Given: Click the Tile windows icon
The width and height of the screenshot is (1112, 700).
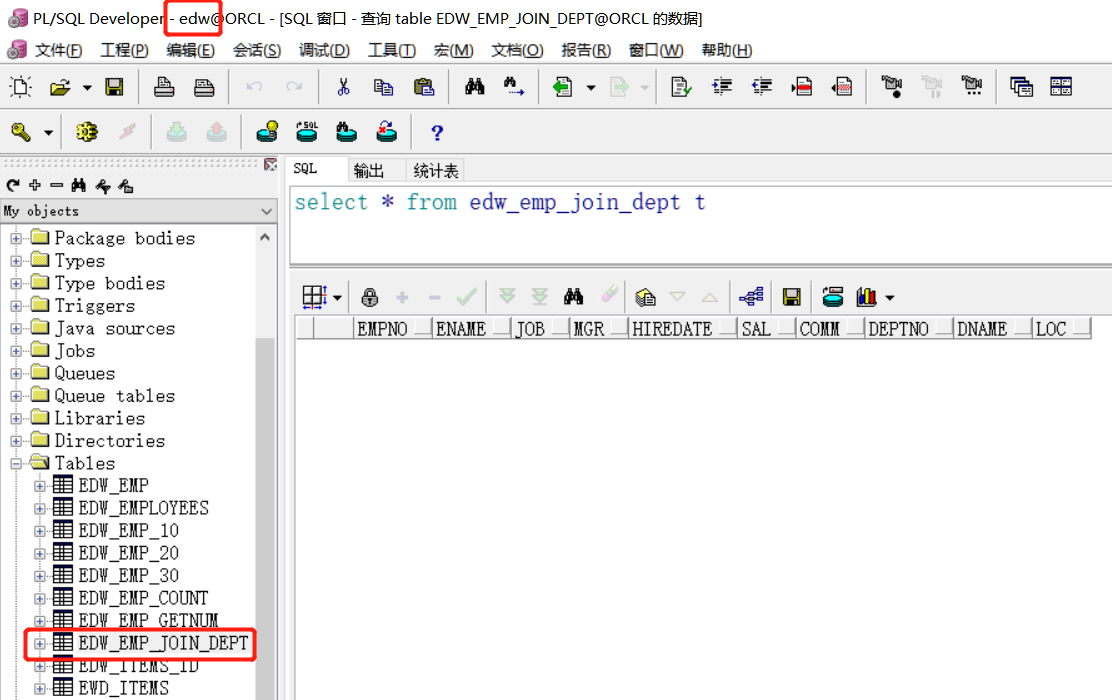Looking at the screenshot, I should (1061, 87).
